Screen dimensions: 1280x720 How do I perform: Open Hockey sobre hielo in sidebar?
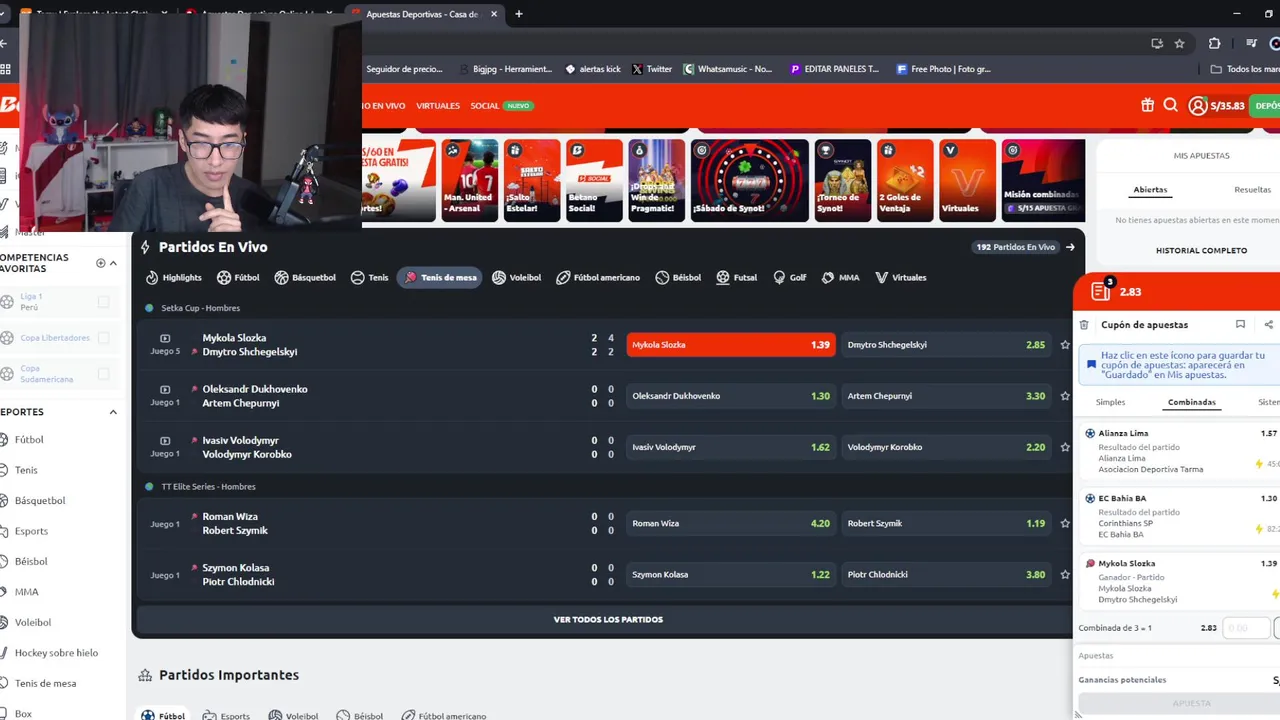(56, 653)
